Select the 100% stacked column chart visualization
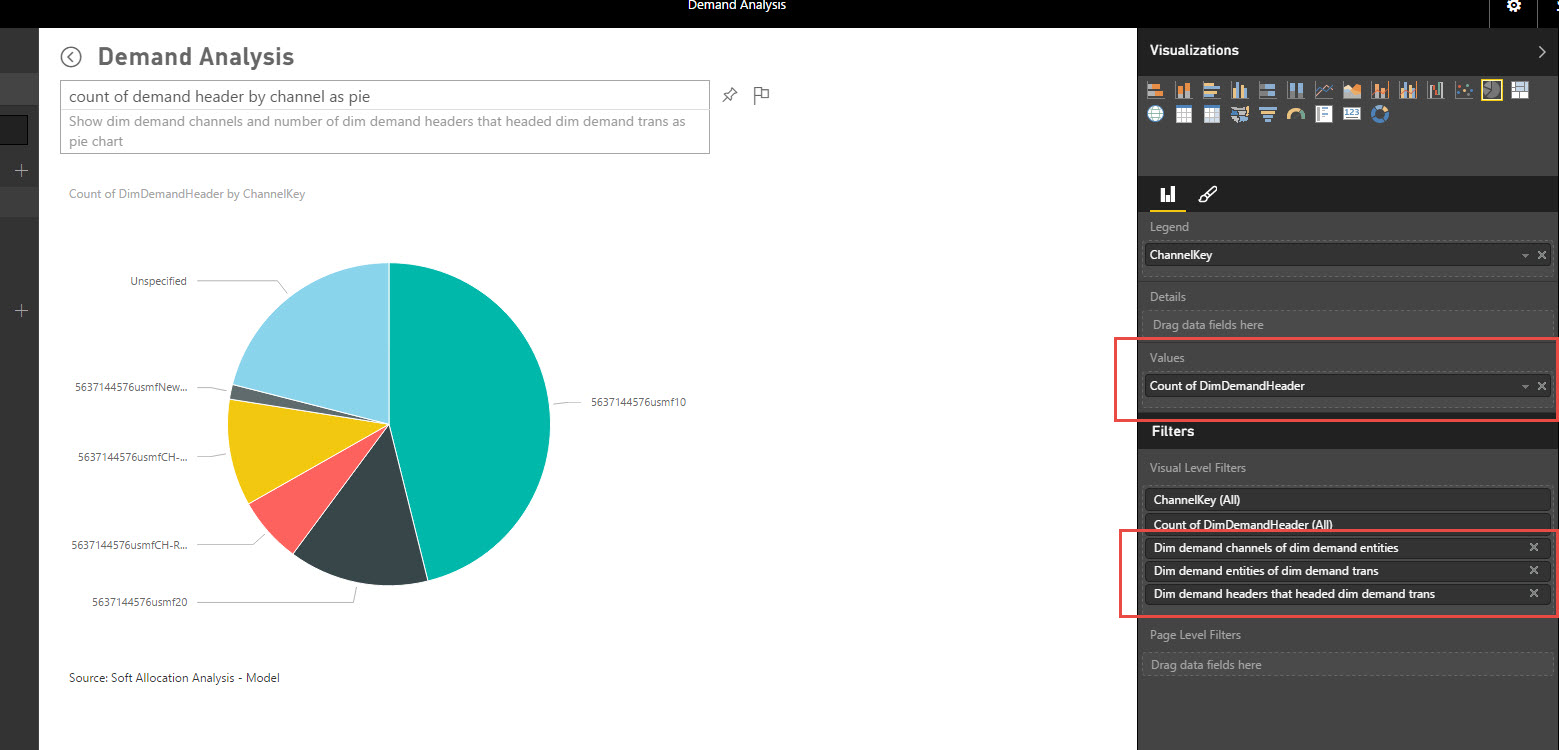The height and width of the screenshot is (750, 1559). pyautogui.click(x=1295, y=90)
